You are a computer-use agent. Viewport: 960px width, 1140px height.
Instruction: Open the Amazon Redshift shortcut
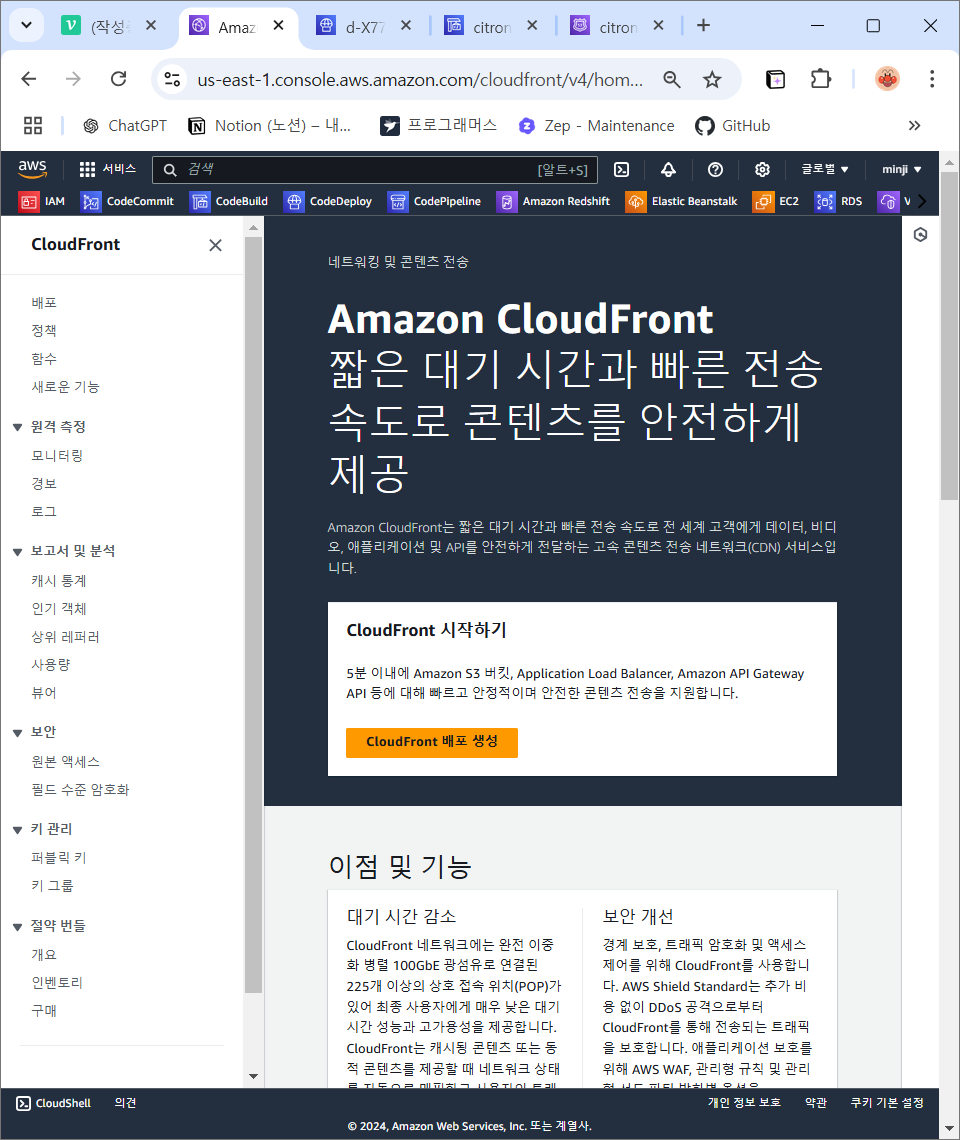pyautogui.click(x=553, y=201)
